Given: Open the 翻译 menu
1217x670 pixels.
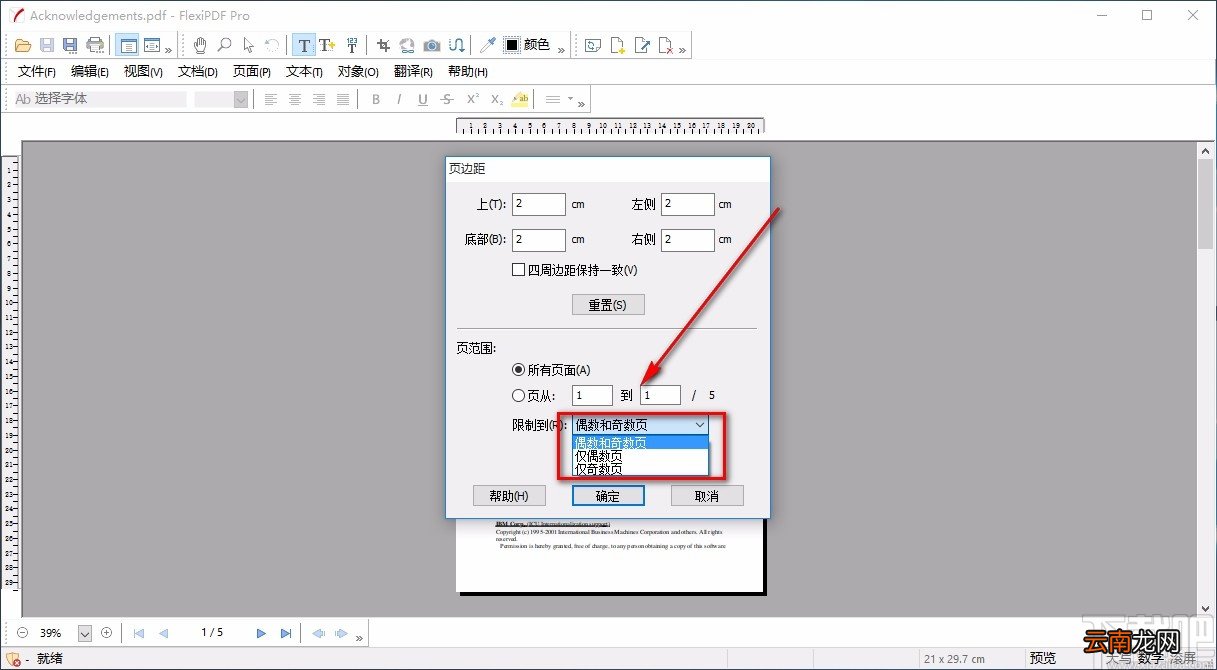Looking at the screenshot, I should tap(413, 72).
